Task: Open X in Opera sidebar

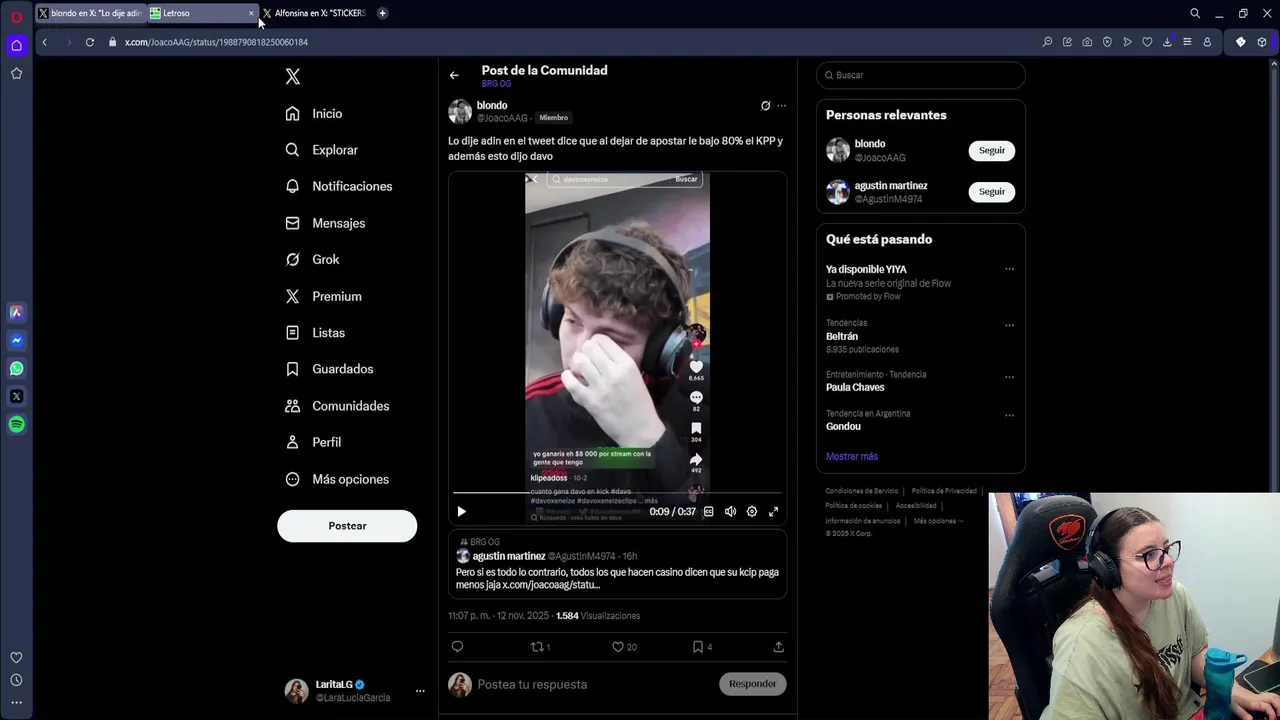Action: coord(16,396)
